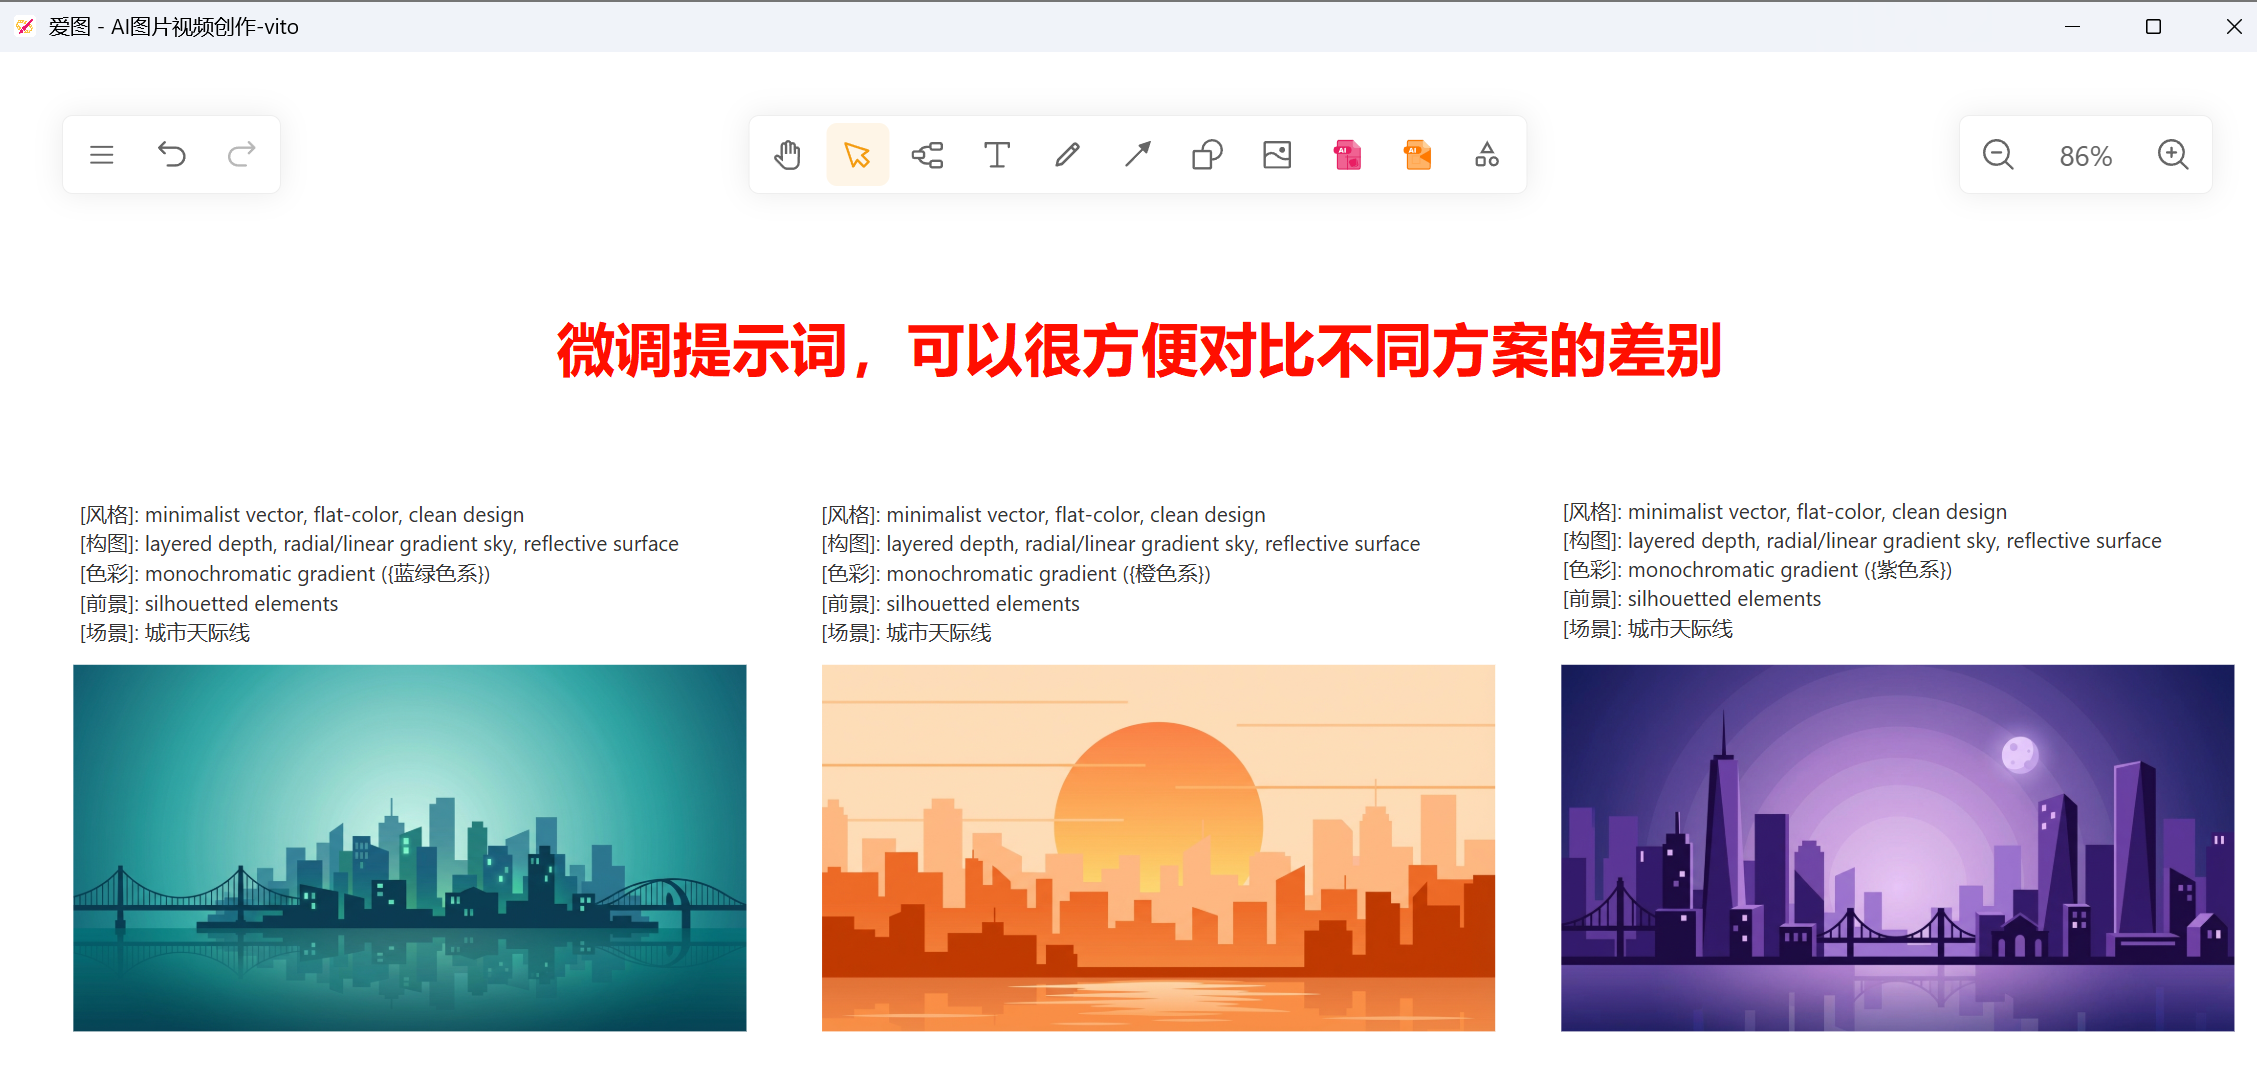The width and height of the screenshot is (2257, 1090).
Task: Open the pink AI image generation tool
Action: [x=1347, y=155]
